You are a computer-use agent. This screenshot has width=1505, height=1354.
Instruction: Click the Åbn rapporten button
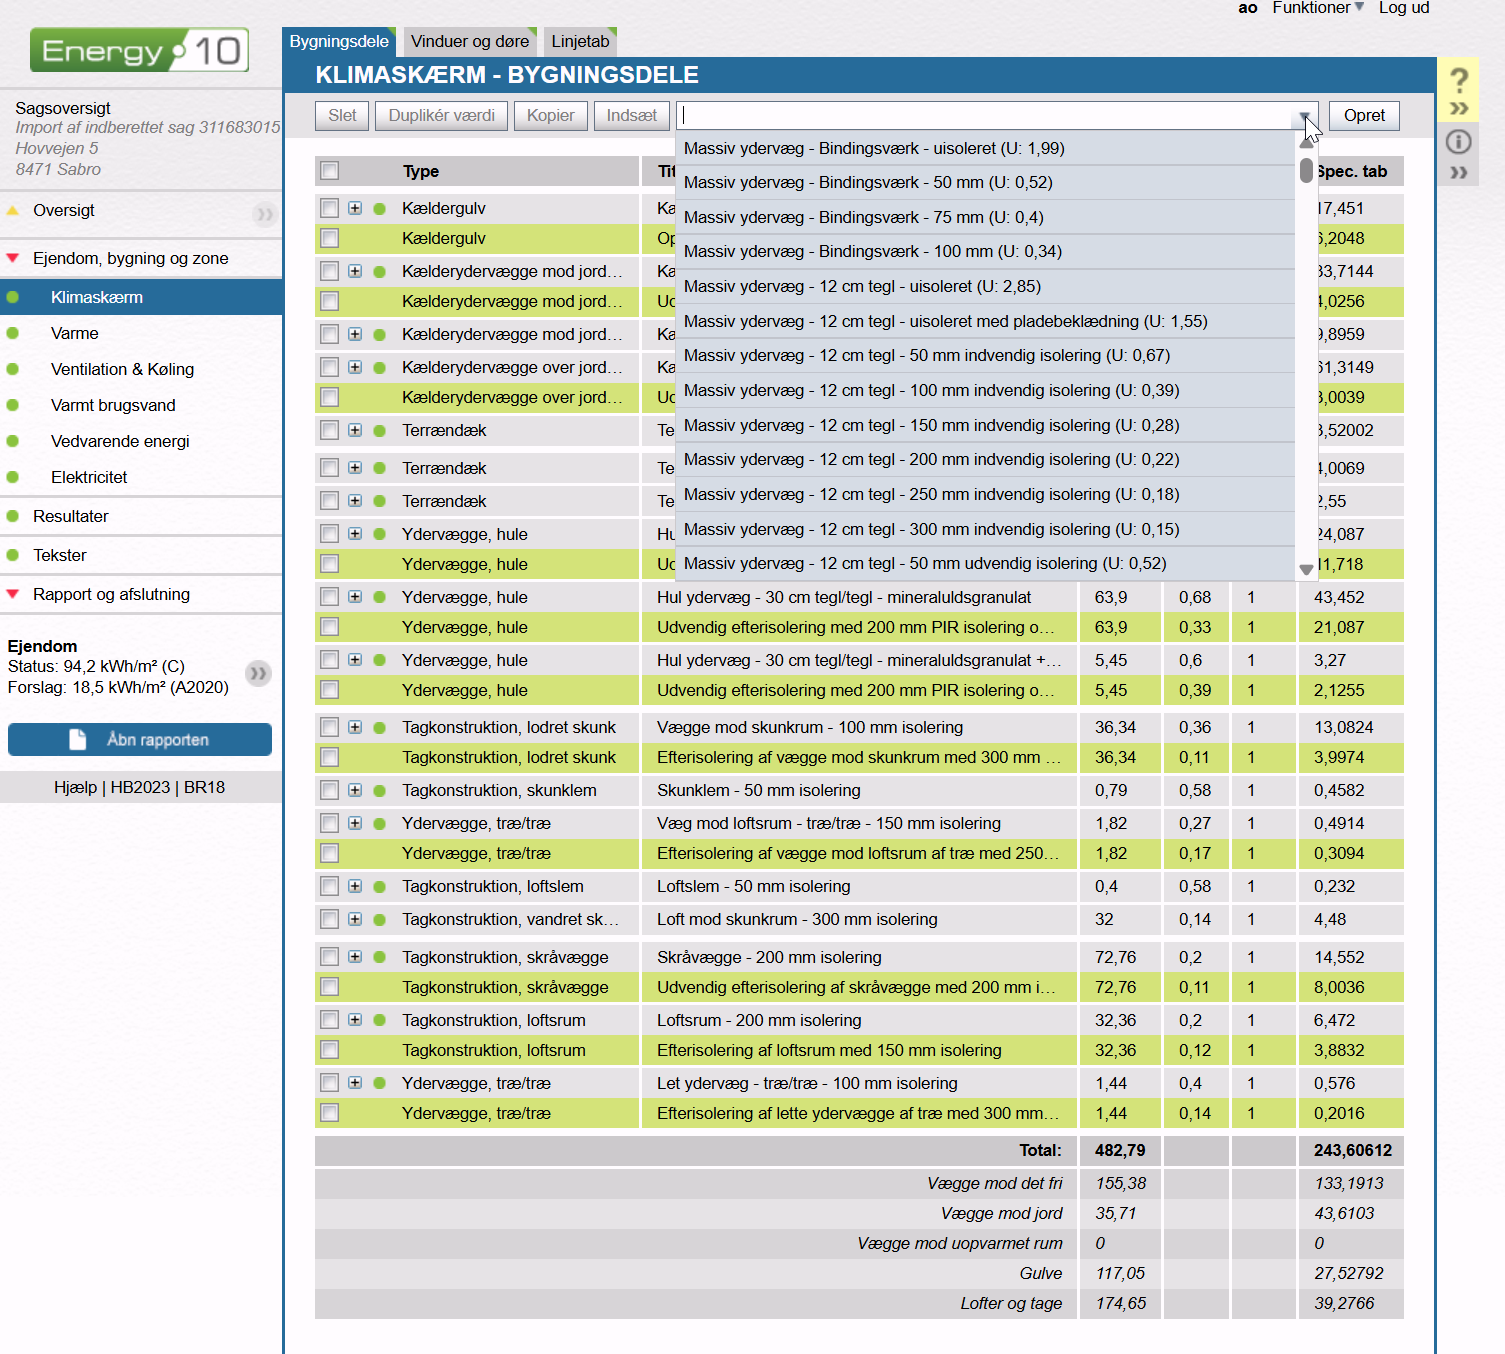(140, 740)
